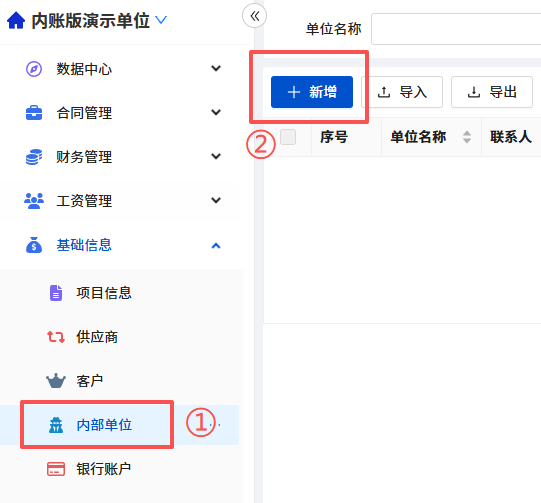Click the upload icon on 导入 button
This screenshot has height=503, width=541.
(384, 92)
